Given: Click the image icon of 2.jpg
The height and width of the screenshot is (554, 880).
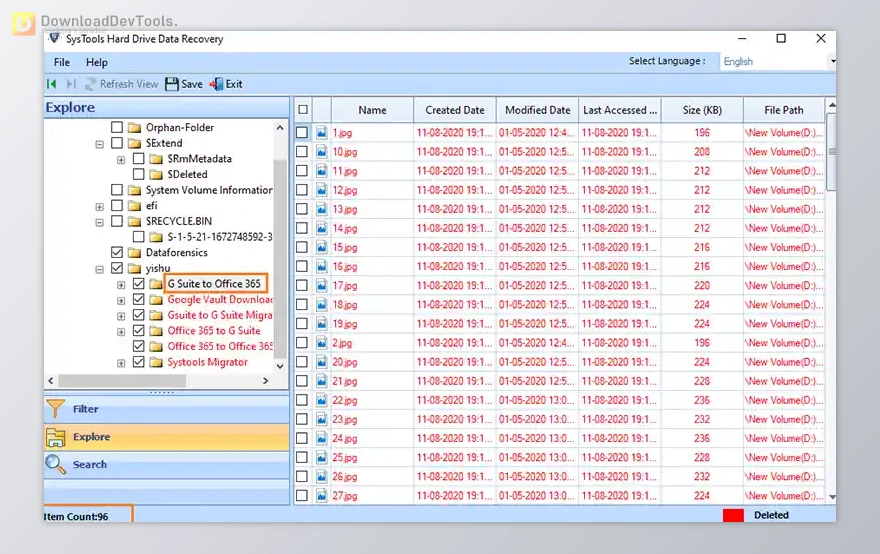Looking at the screenshot, I should [322, 342].
